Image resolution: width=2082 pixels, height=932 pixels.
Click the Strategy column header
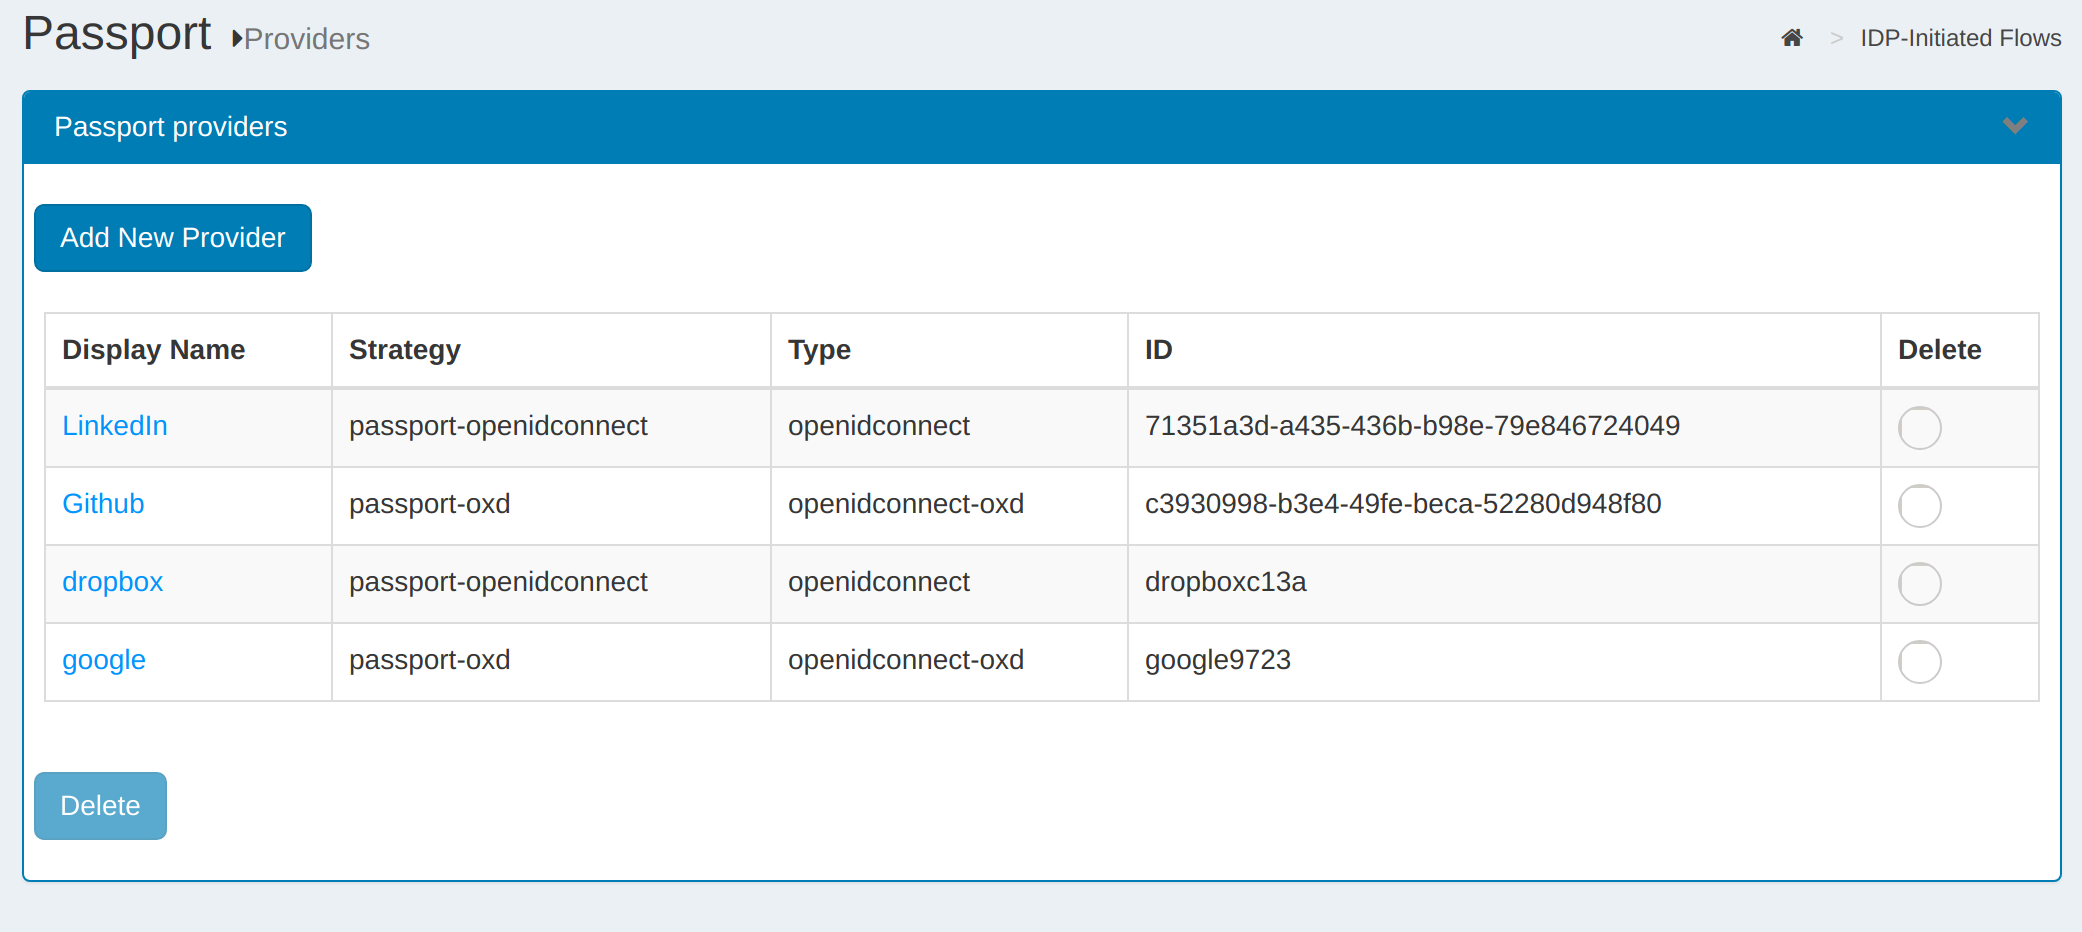405,350
